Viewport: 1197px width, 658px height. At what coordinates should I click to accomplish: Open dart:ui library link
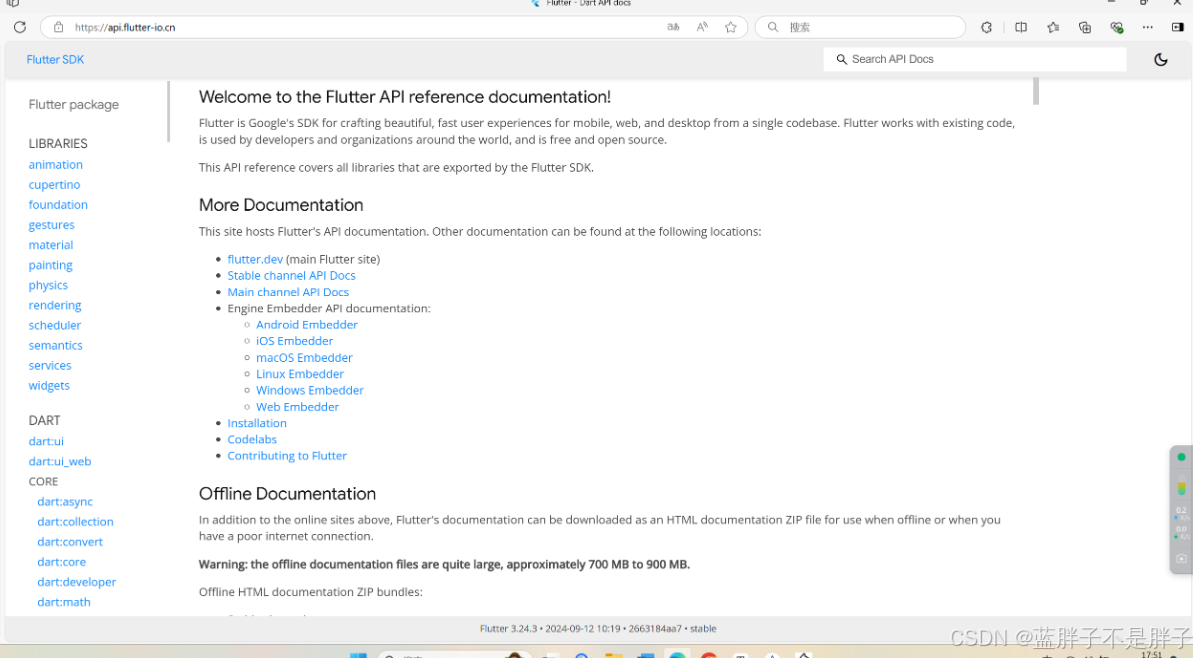click(x=46, y=441)
